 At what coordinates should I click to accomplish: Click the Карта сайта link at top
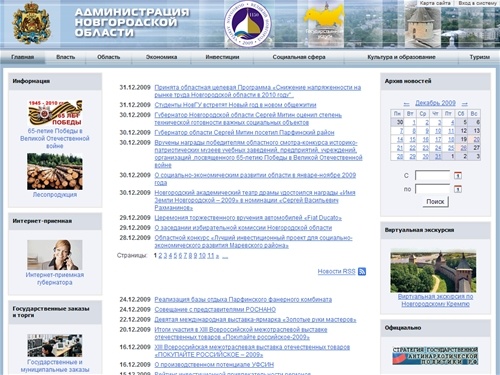pyautogui.click(x=435, y=3)
